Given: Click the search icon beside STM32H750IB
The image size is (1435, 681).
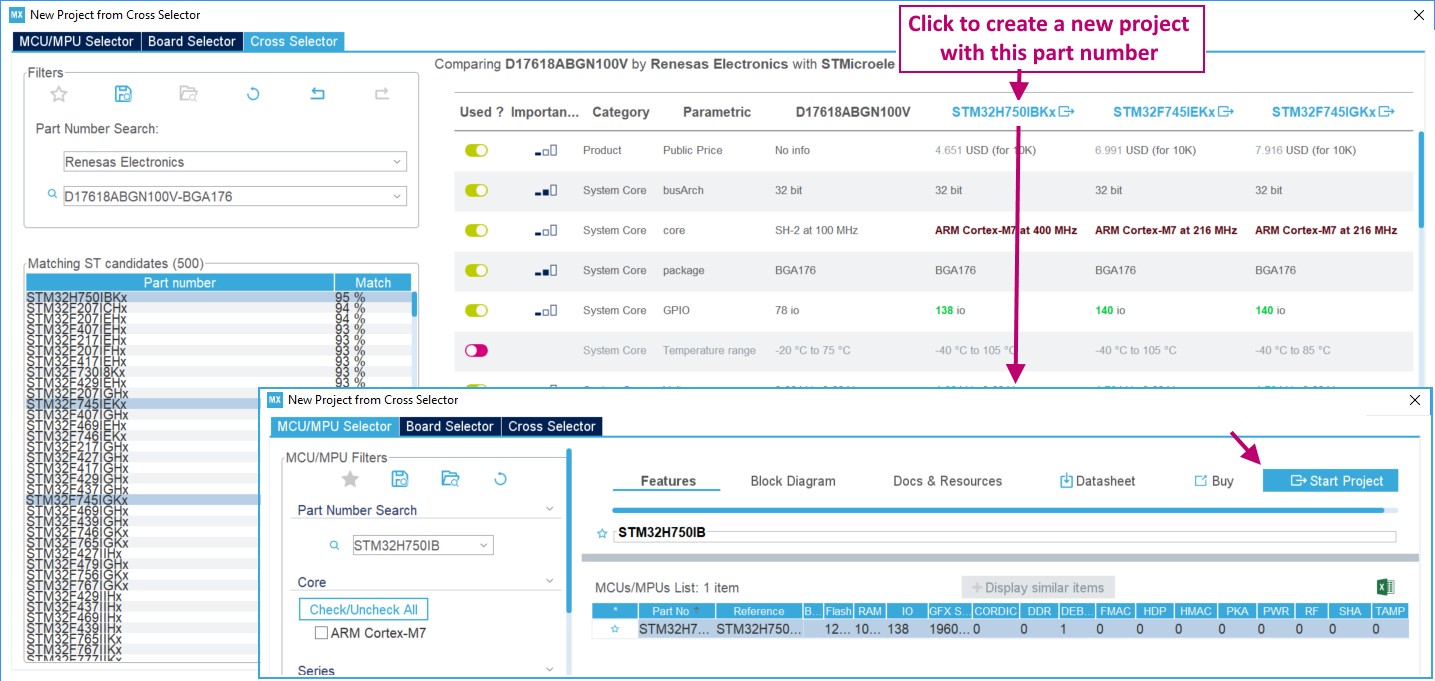Looking at the screenshot, I should coord(335,545).
